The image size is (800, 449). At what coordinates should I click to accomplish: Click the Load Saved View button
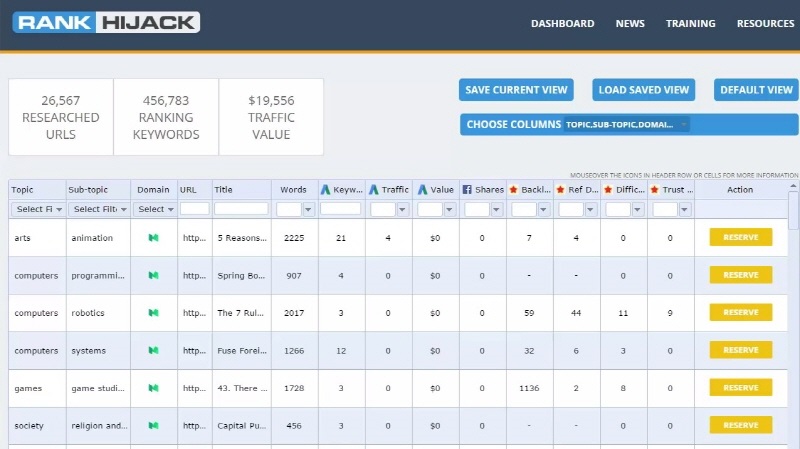pos(643,90)
